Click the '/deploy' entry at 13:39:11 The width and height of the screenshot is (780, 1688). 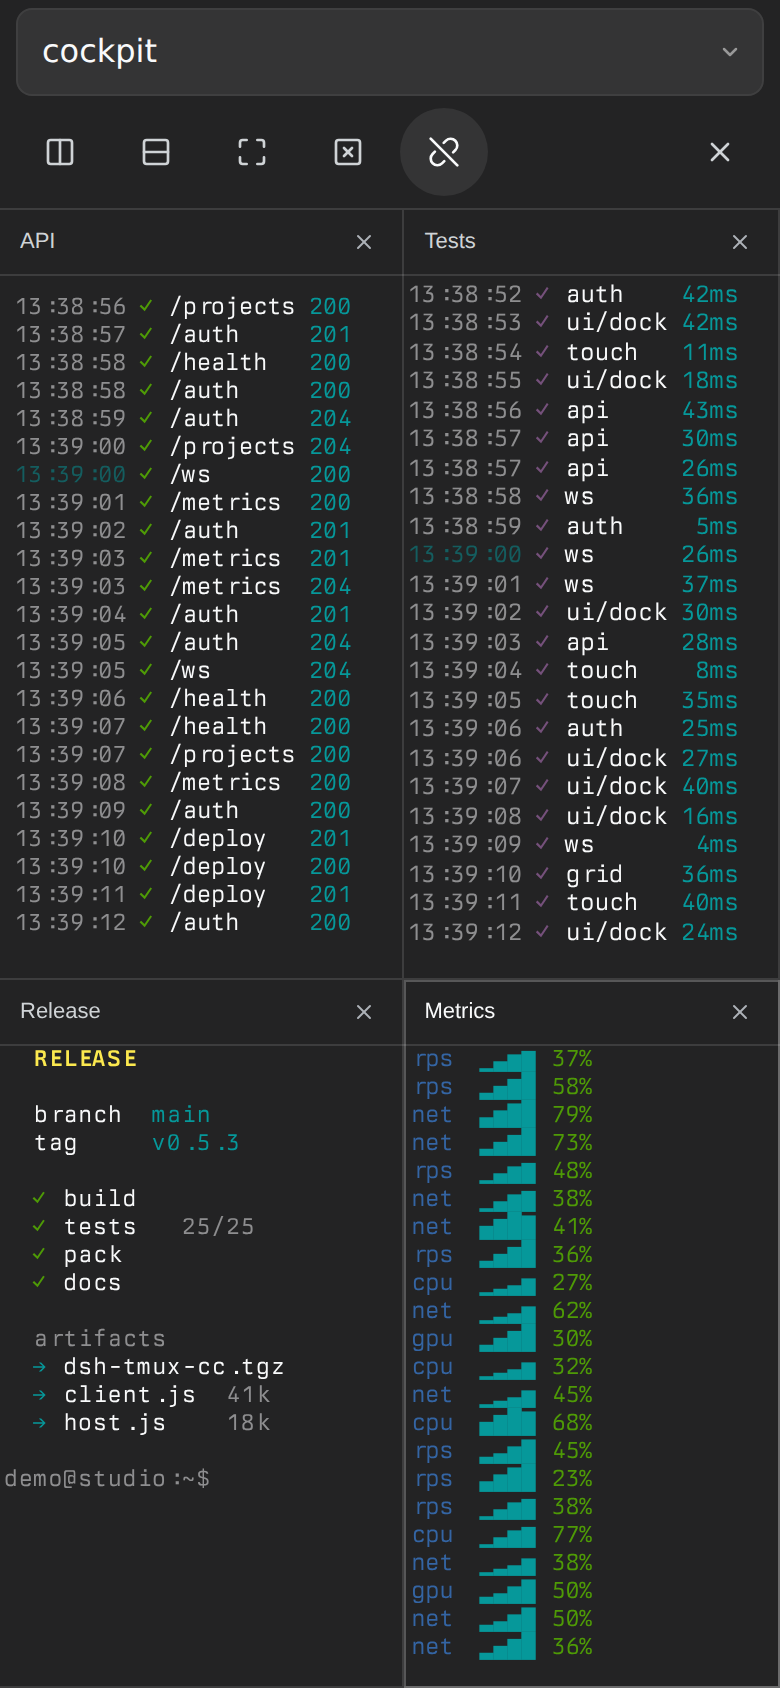pos(218,895)
